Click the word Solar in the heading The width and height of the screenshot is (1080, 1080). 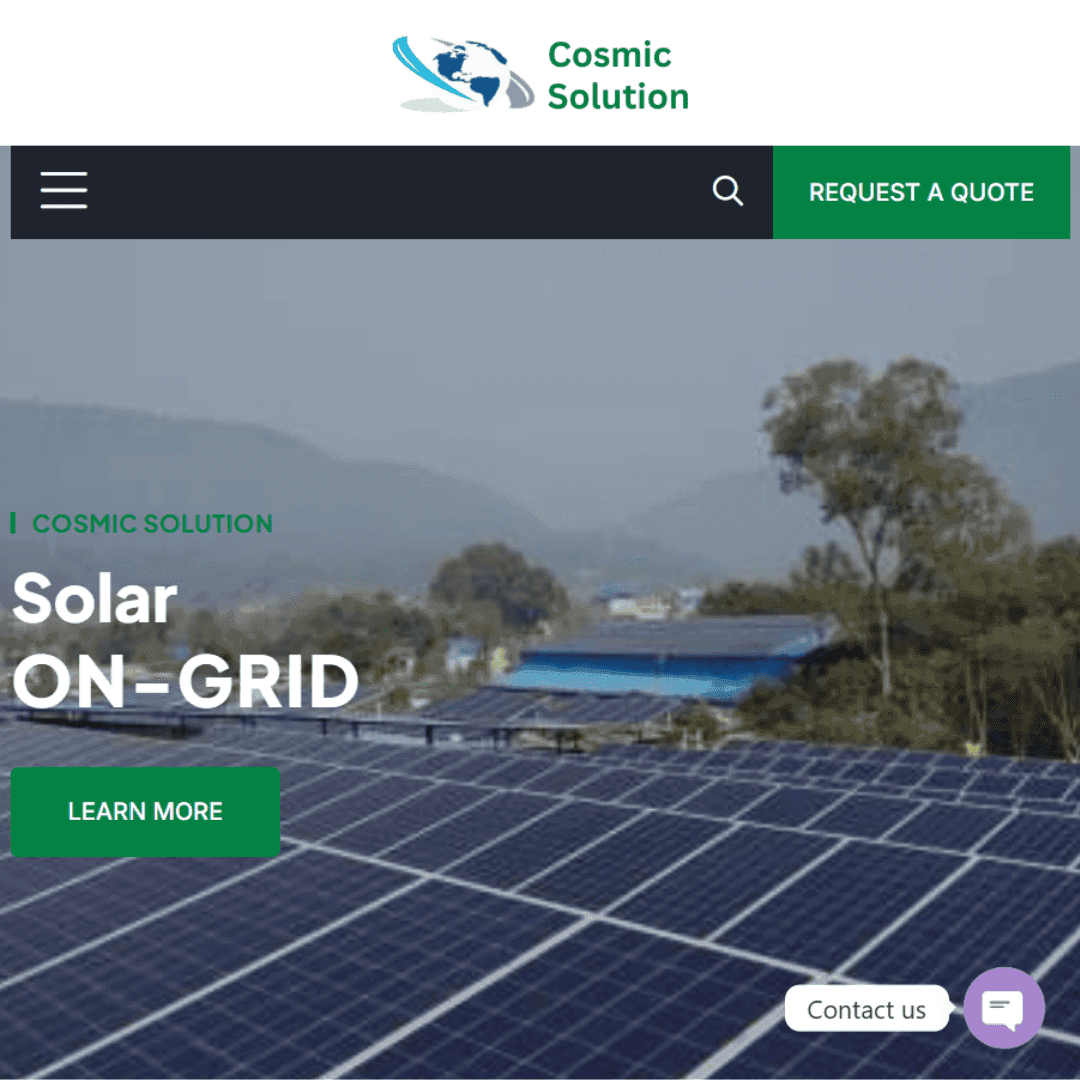coord(95,599)
